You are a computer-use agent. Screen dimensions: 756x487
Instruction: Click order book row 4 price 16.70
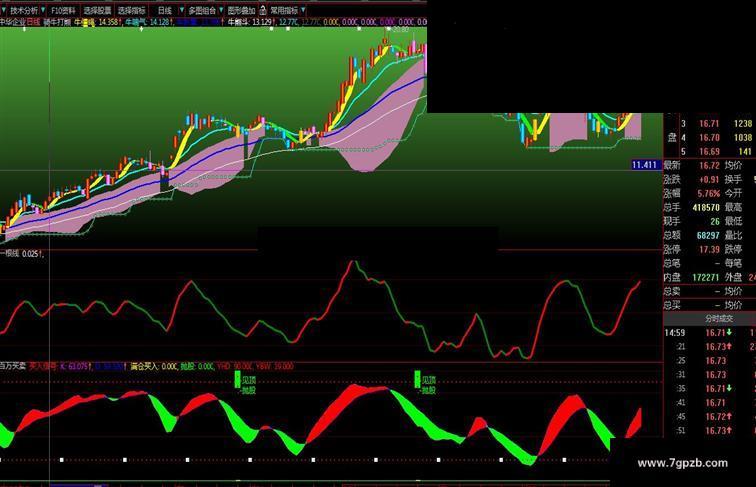click(x=709, y=138)
